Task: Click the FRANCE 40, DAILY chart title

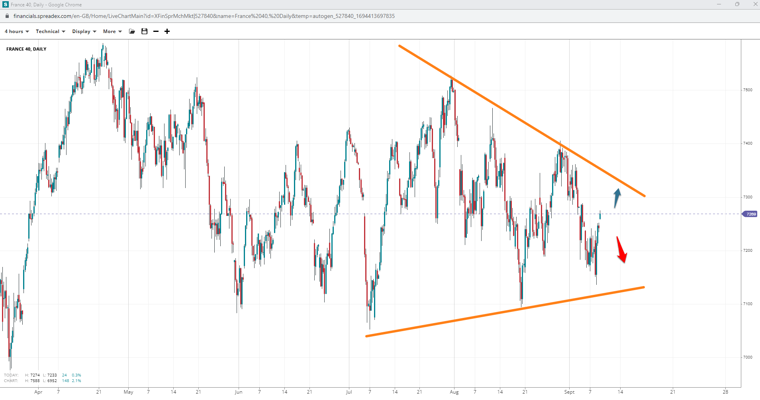Action: (26, 49)
